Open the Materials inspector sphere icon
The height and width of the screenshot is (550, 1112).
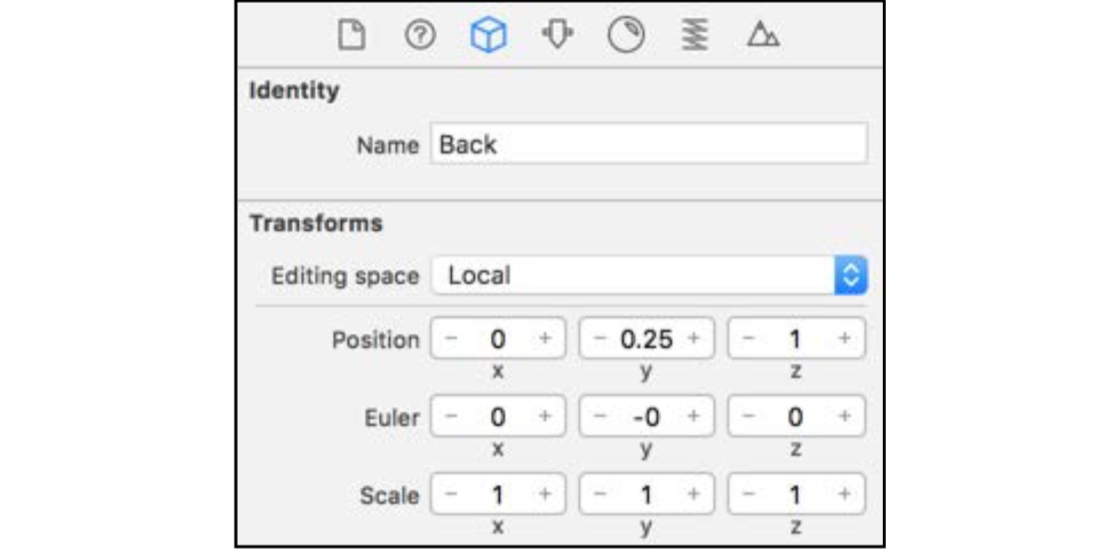click(626, 35)
